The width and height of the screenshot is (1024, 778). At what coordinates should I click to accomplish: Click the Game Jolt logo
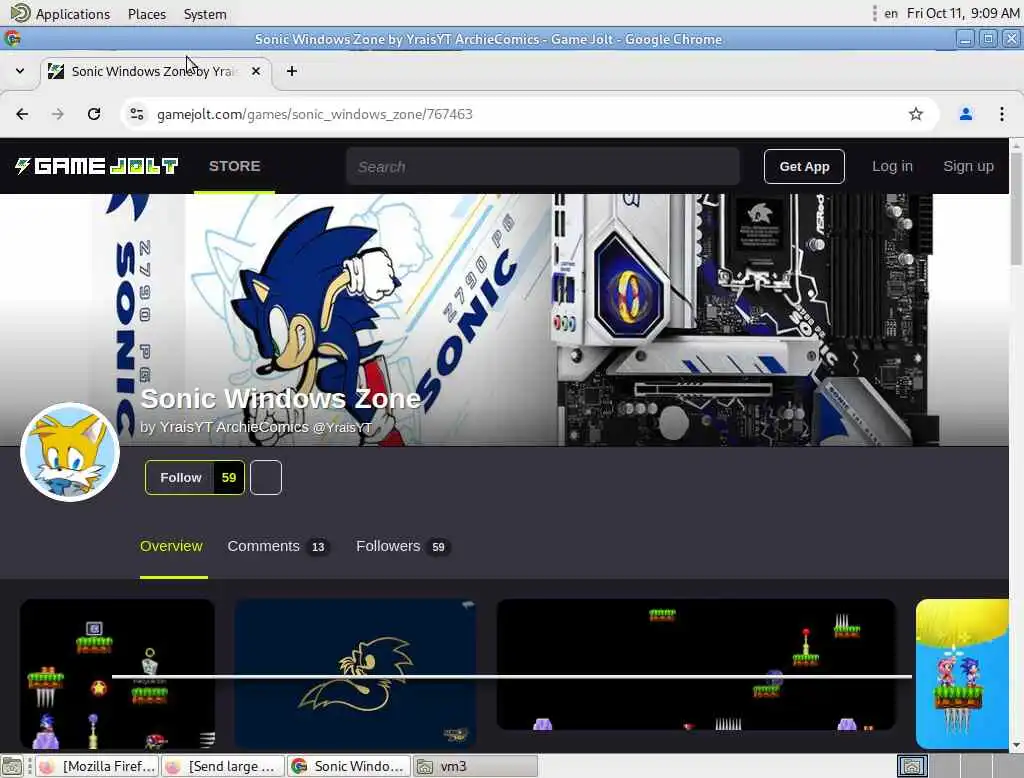pyautogui.click(x=97, y=166)
